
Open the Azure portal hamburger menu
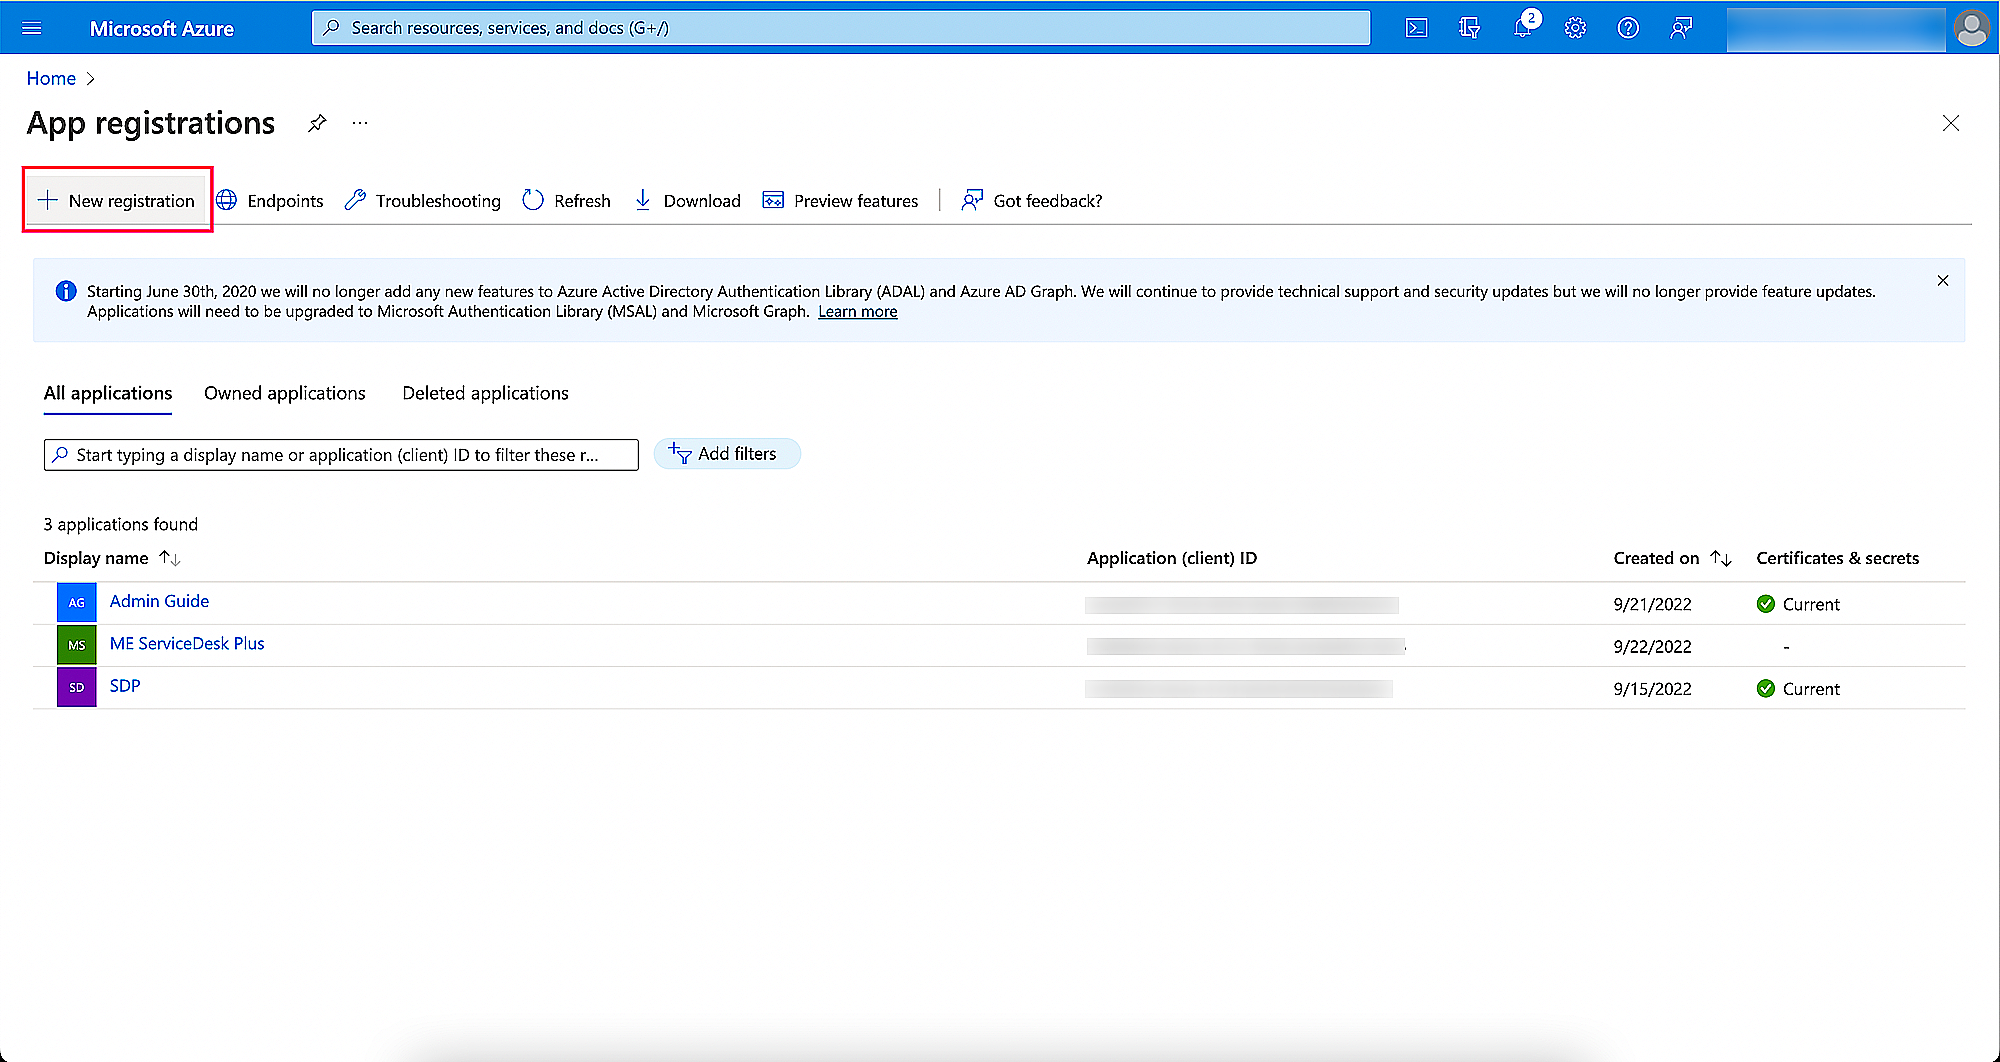[32, 28]
